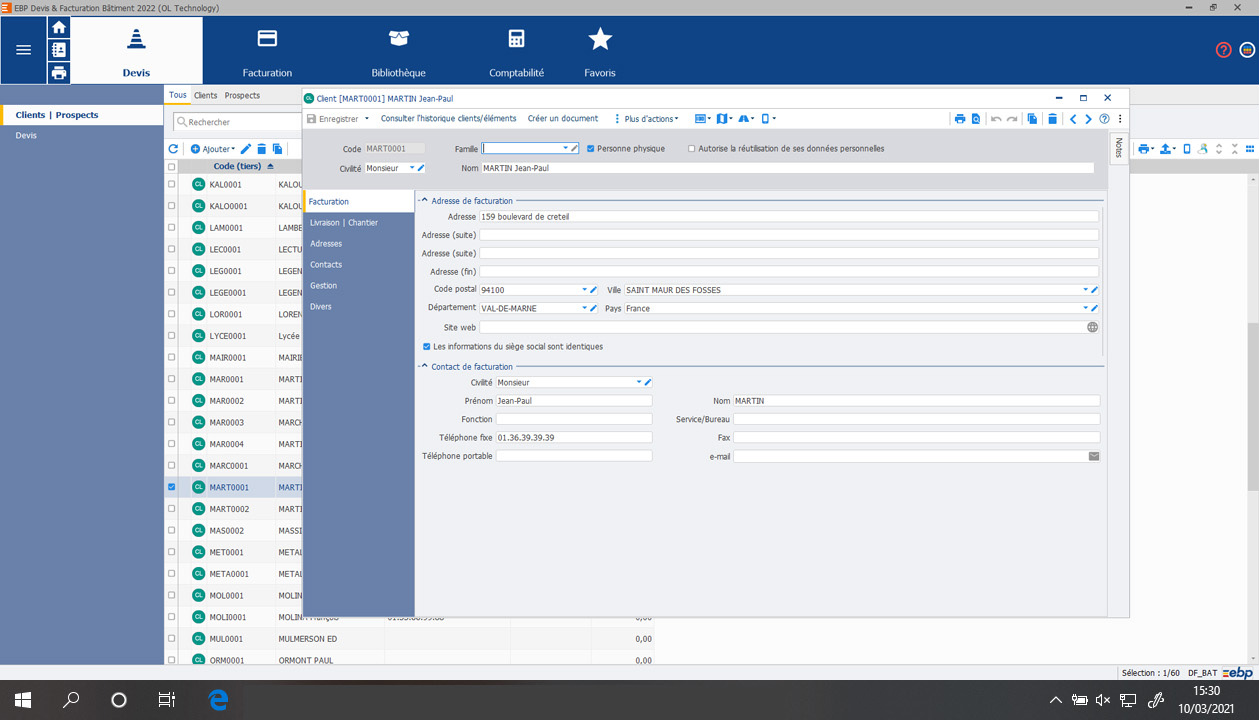Switch to the Prospects tab
The height and width of the screenshot is (720, 1259).
[242, 96]
